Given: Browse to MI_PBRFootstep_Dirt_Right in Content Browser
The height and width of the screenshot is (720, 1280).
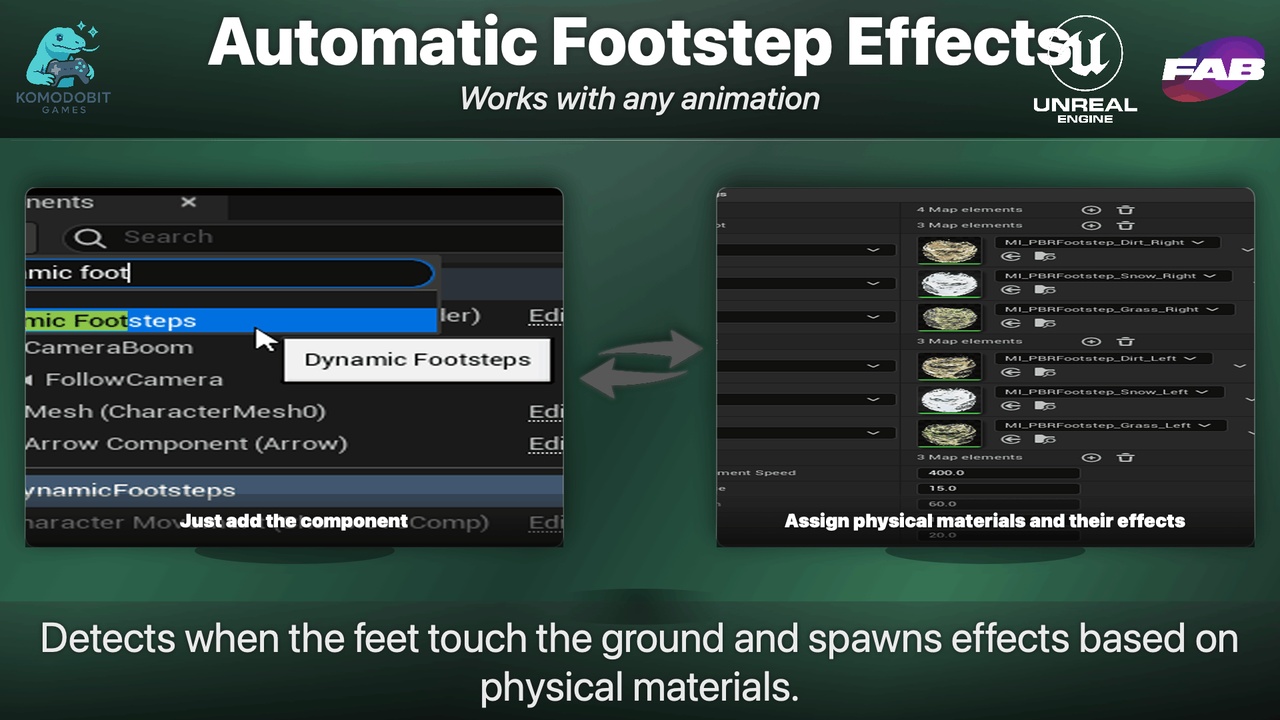Looking at the screenshot, I should tap(1045, 256).
